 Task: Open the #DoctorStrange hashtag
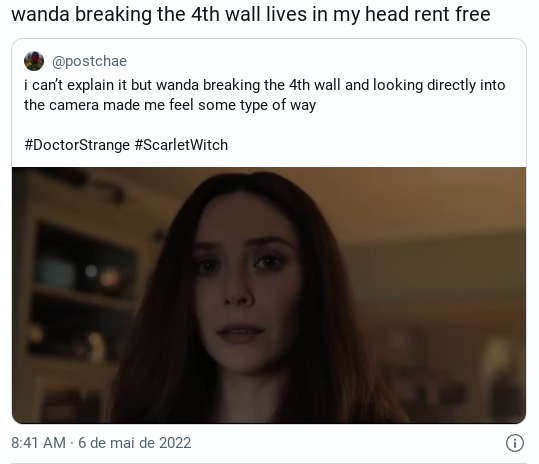[77, 145]
